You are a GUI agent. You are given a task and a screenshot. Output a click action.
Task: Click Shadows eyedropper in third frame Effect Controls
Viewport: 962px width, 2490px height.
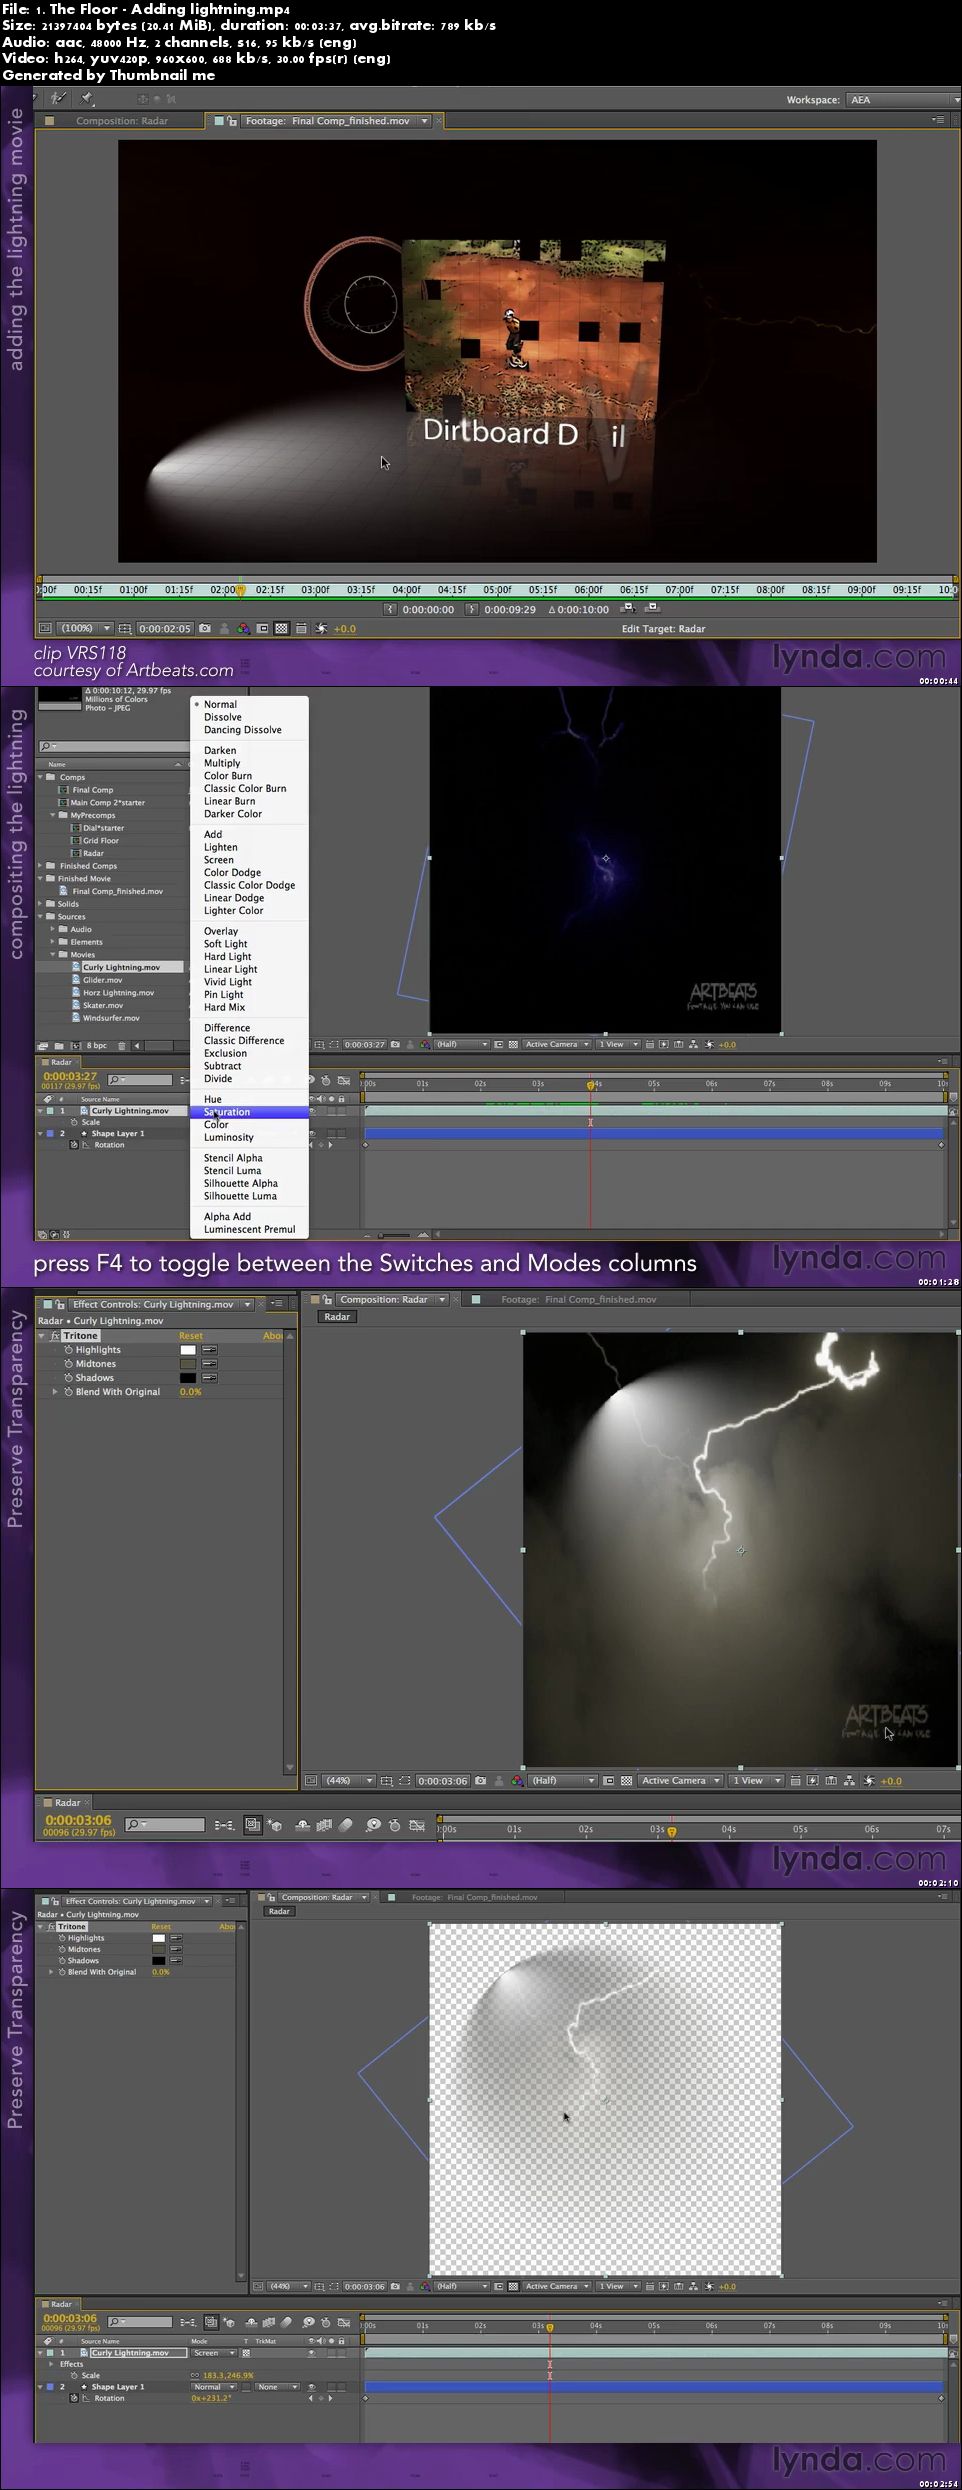click(x=209, y=1378)
